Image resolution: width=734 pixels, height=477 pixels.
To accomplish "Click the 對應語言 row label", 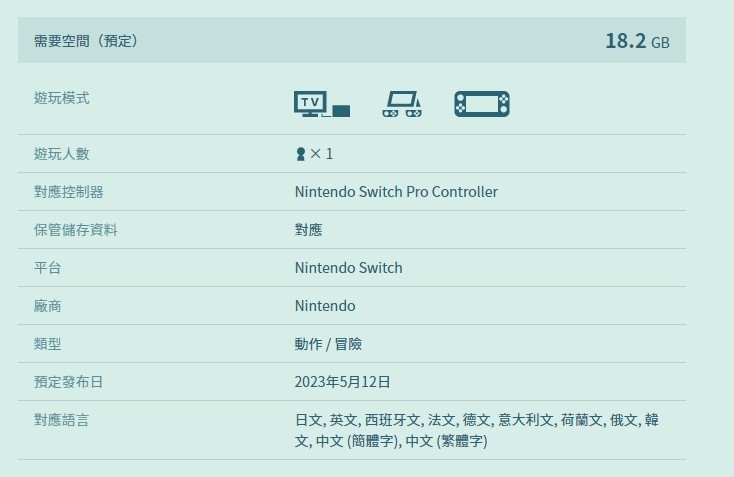I will [62, 420].
